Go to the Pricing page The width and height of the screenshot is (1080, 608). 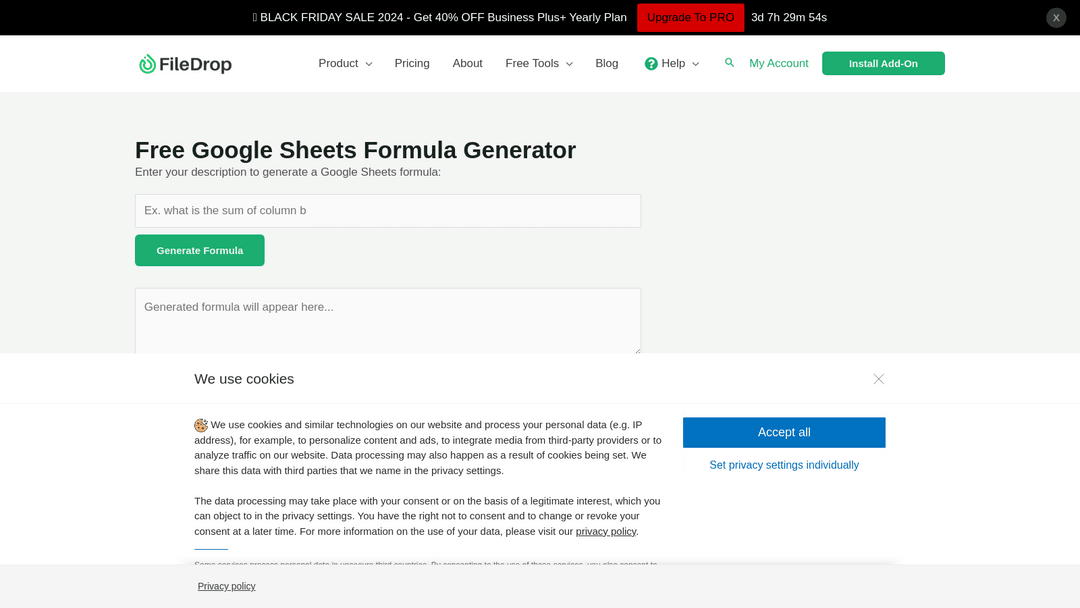[412, 64]
